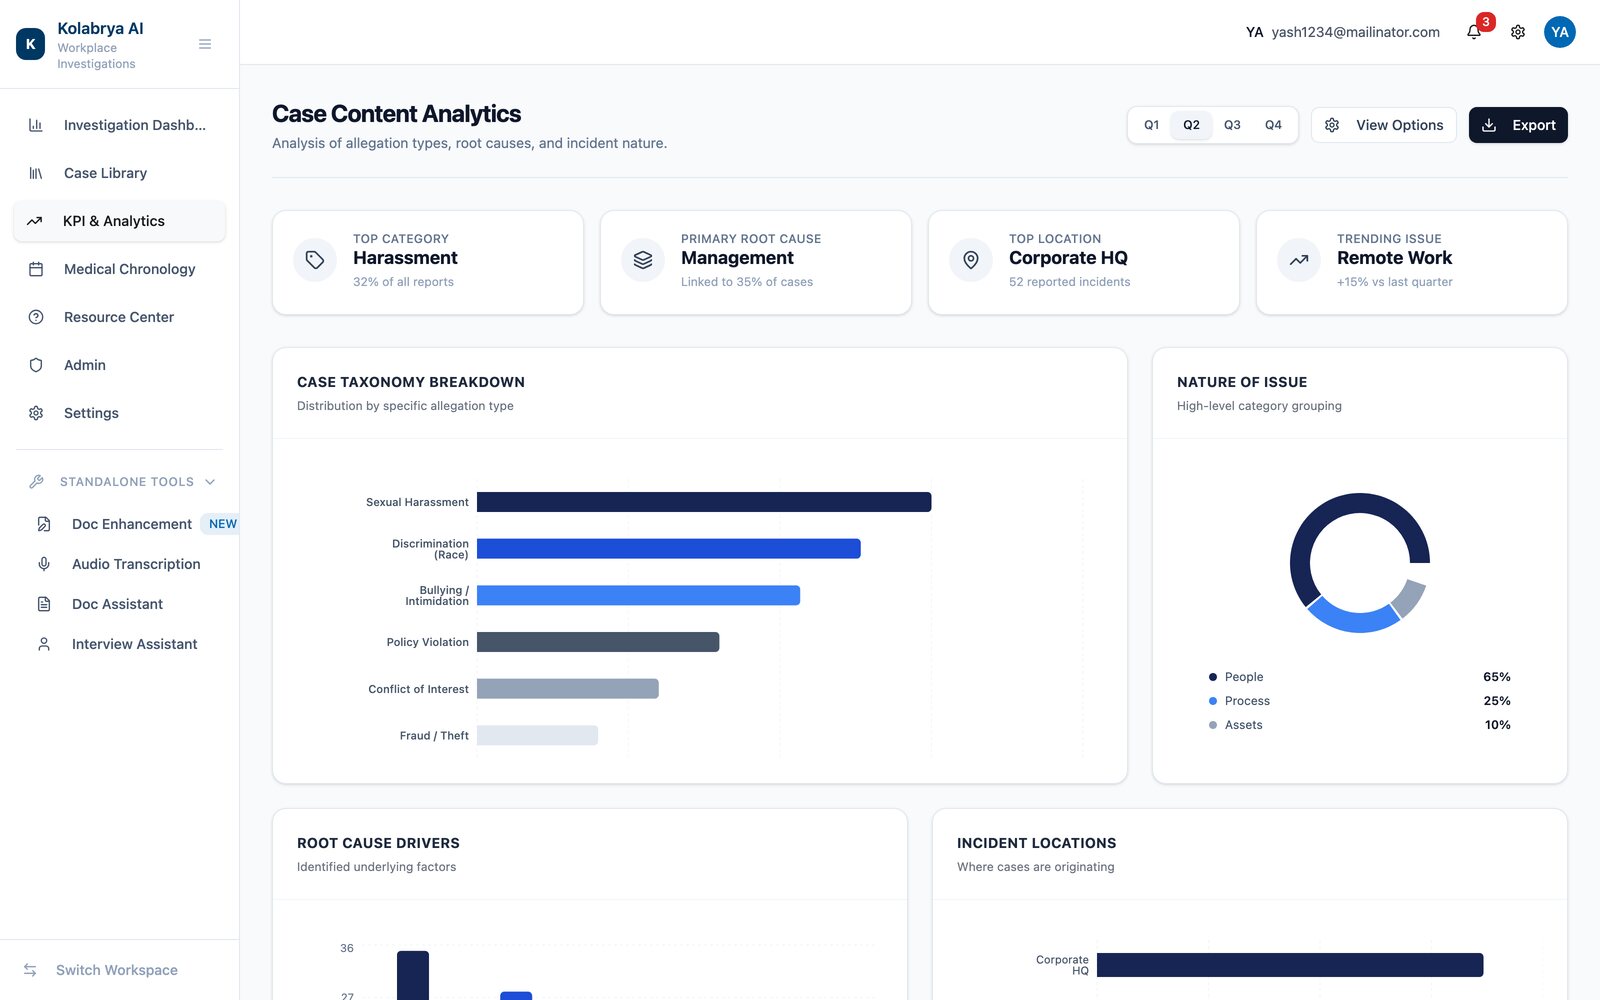Click the KPI & Analytics trend icon
Screen dimensions: 1600x1000
35,221
